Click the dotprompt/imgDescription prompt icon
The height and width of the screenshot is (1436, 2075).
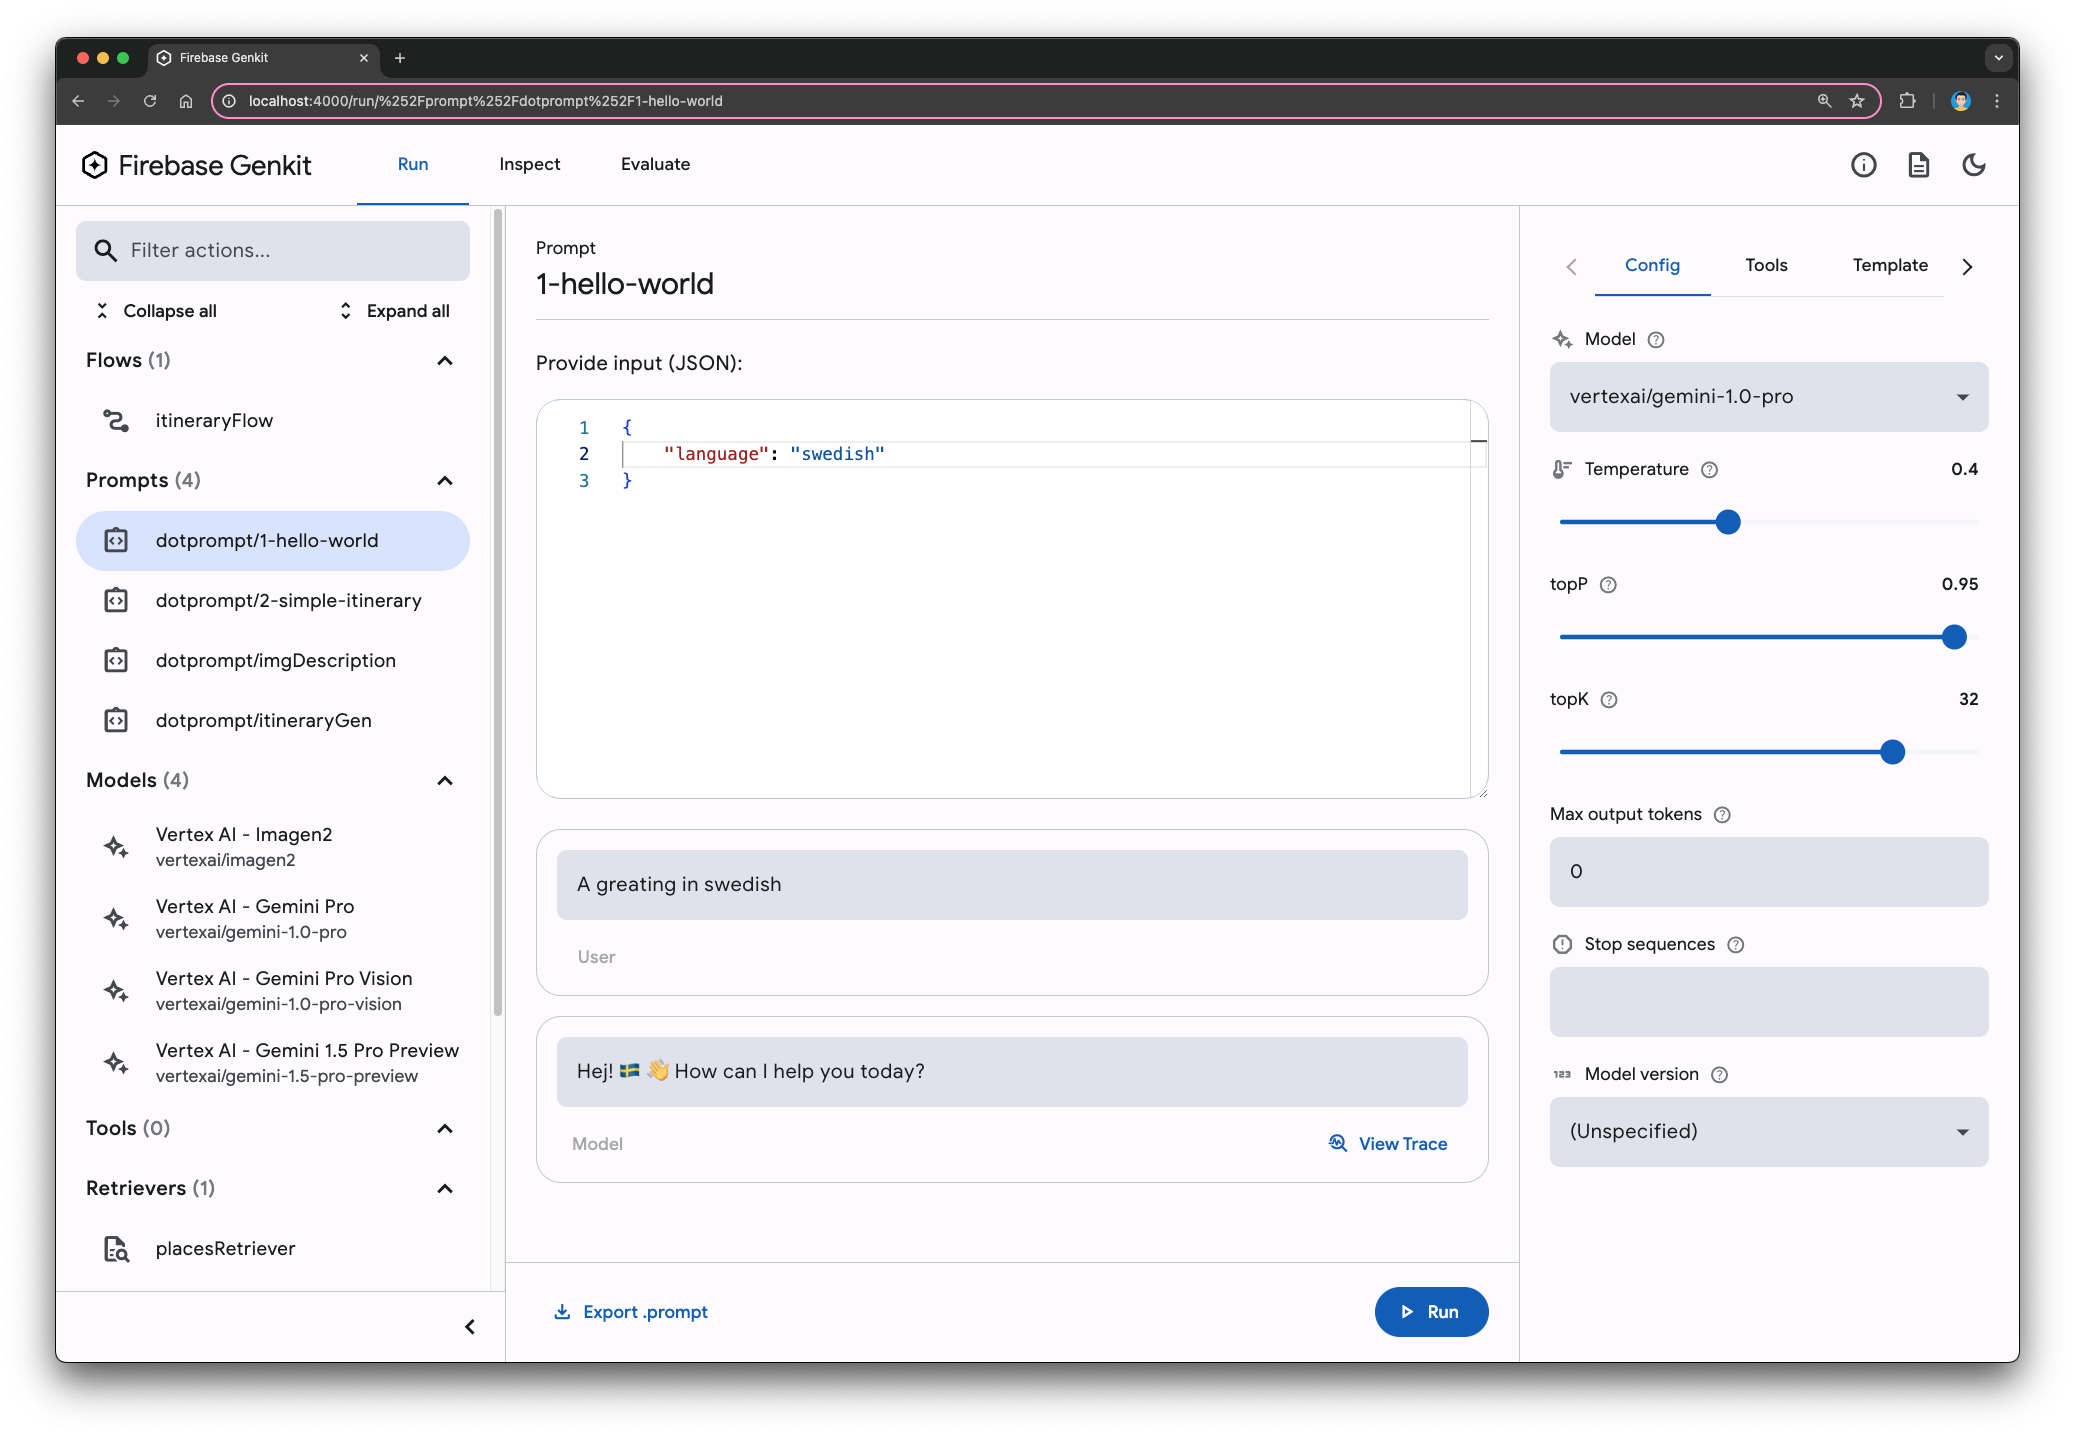tap(118, 660)
